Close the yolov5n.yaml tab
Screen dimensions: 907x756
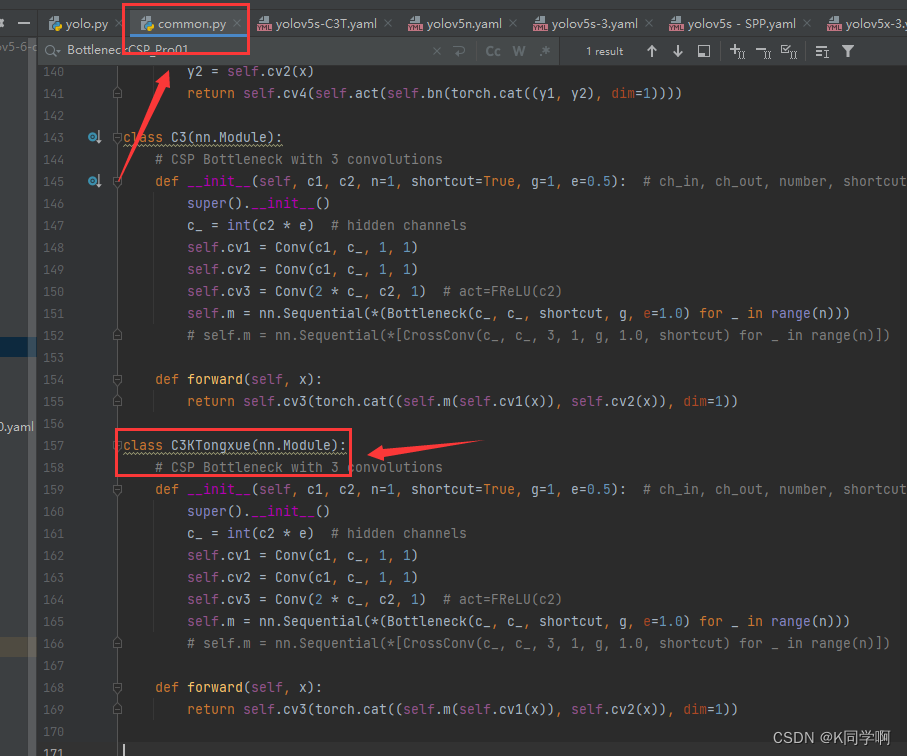pyautogui.click(x=513, y=23)
